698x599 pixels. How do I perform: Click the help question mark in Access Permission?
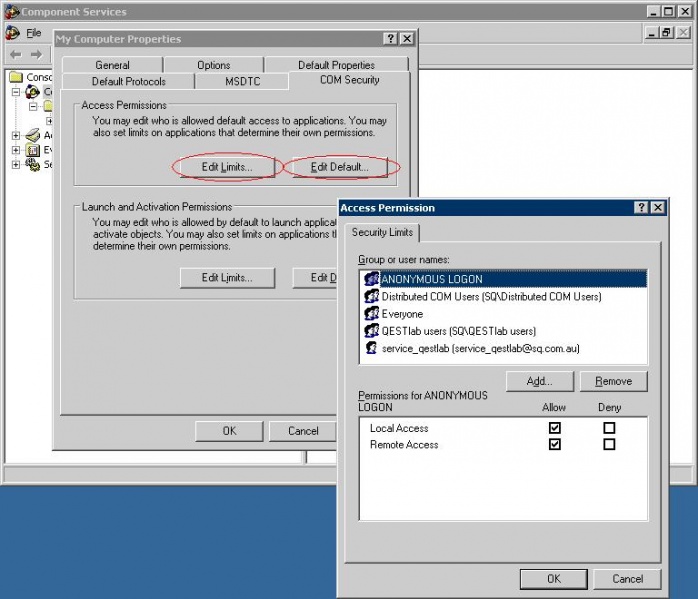click(640, 207)
